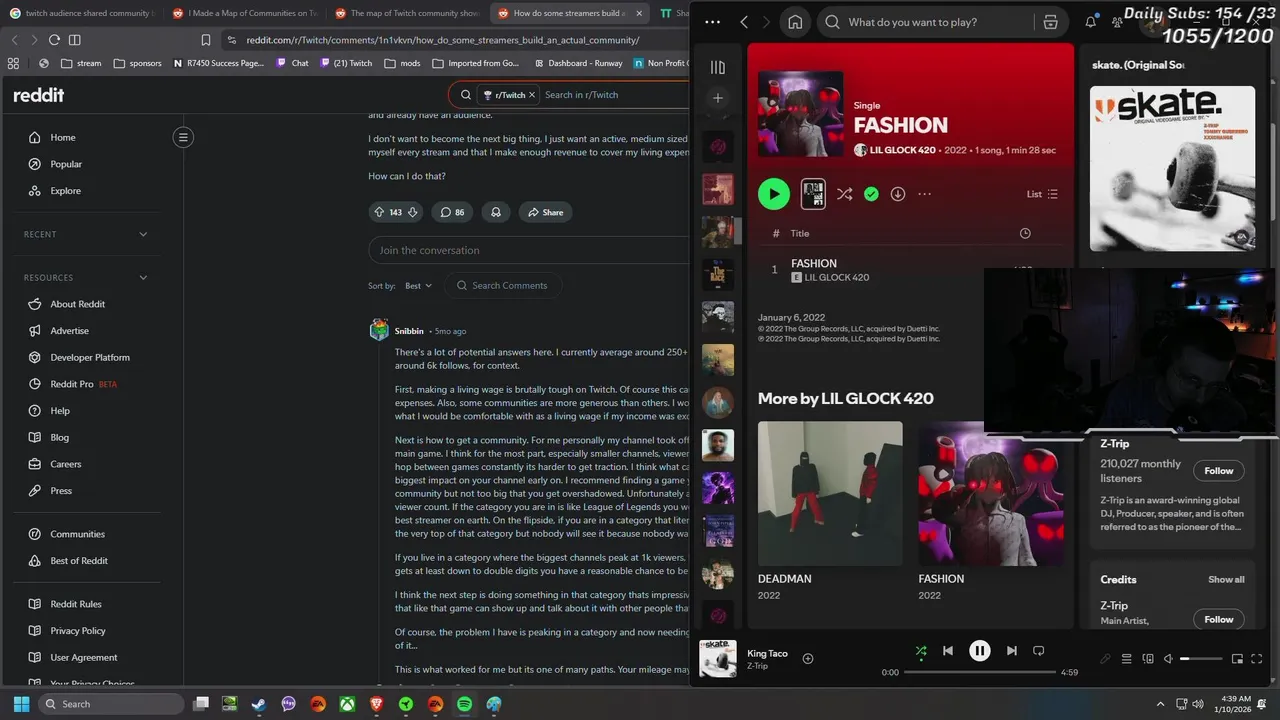Toggle shuffle in Spotify player bar
This screenshot has width=1280, height=720.
coord(921,650)
